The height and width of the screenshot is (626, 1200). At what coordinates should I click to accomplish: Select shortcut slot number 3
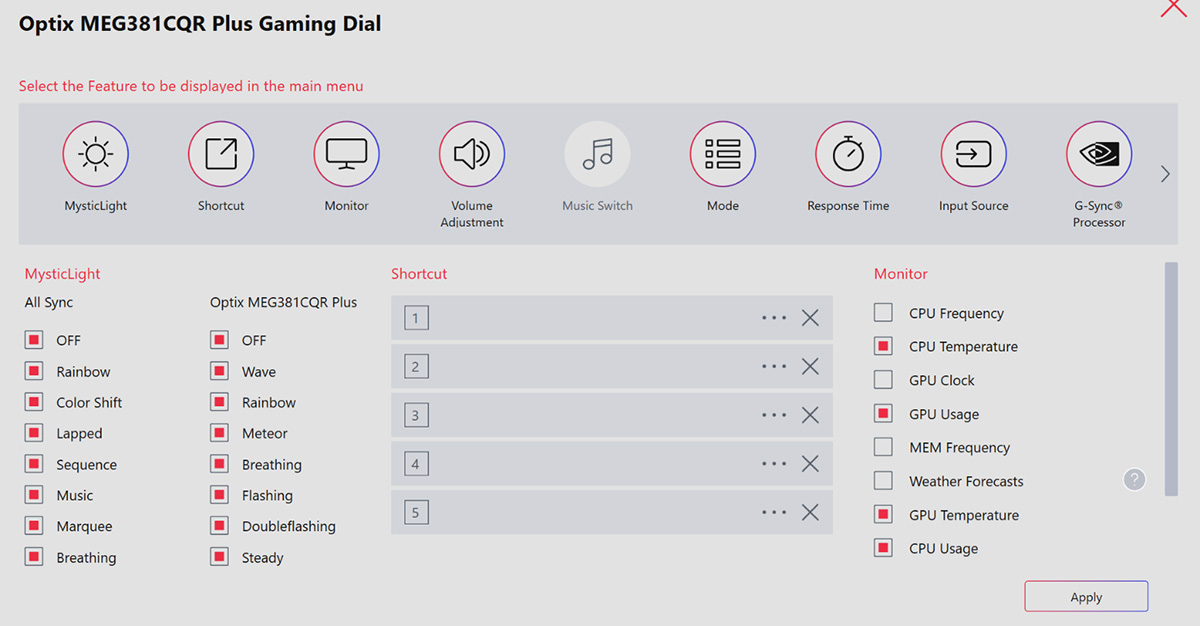tap(416, 416)
